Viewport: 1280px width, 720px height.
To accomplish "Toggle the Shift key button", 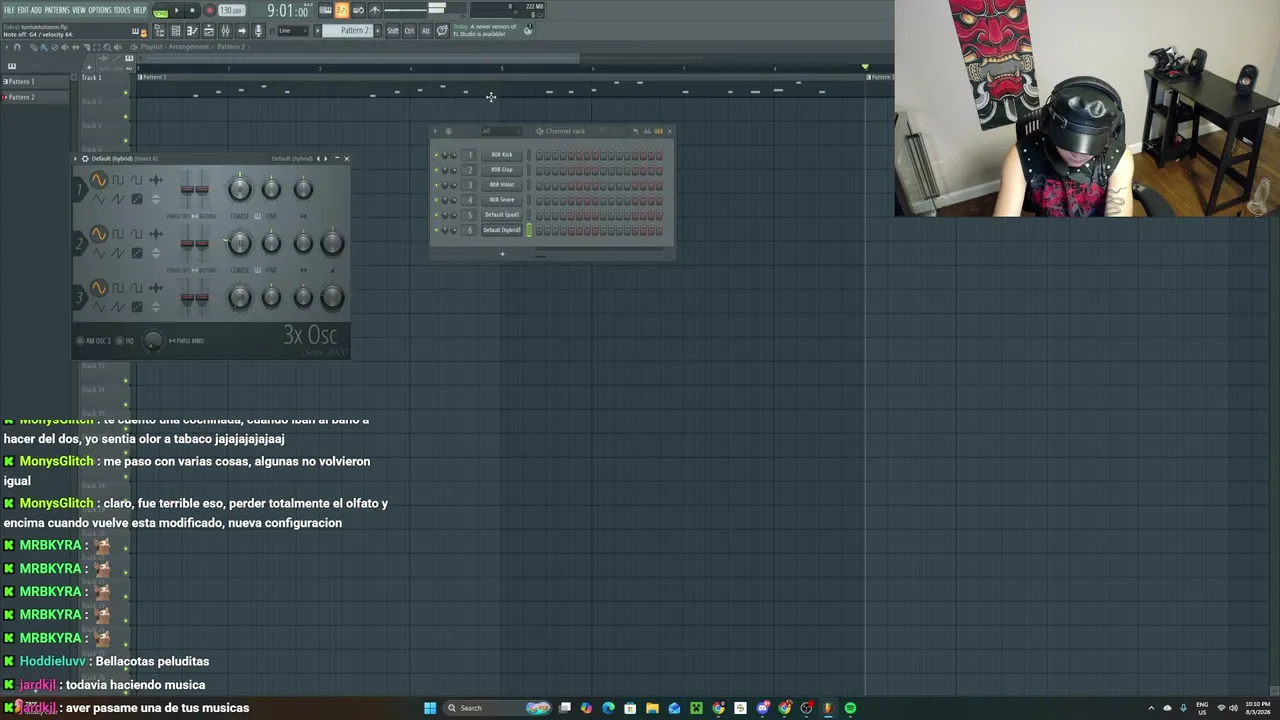I will coord(393,31).
